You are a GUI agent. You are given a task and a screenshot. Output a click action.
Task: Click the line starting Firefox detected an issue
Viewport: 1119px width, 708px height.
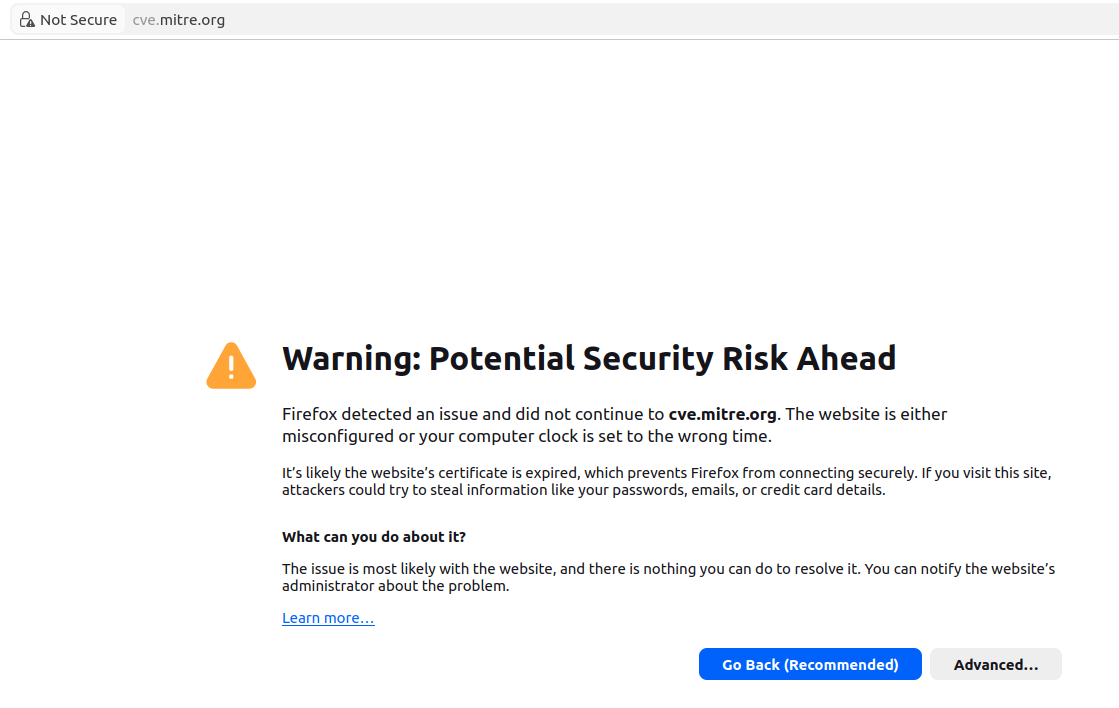614,414
